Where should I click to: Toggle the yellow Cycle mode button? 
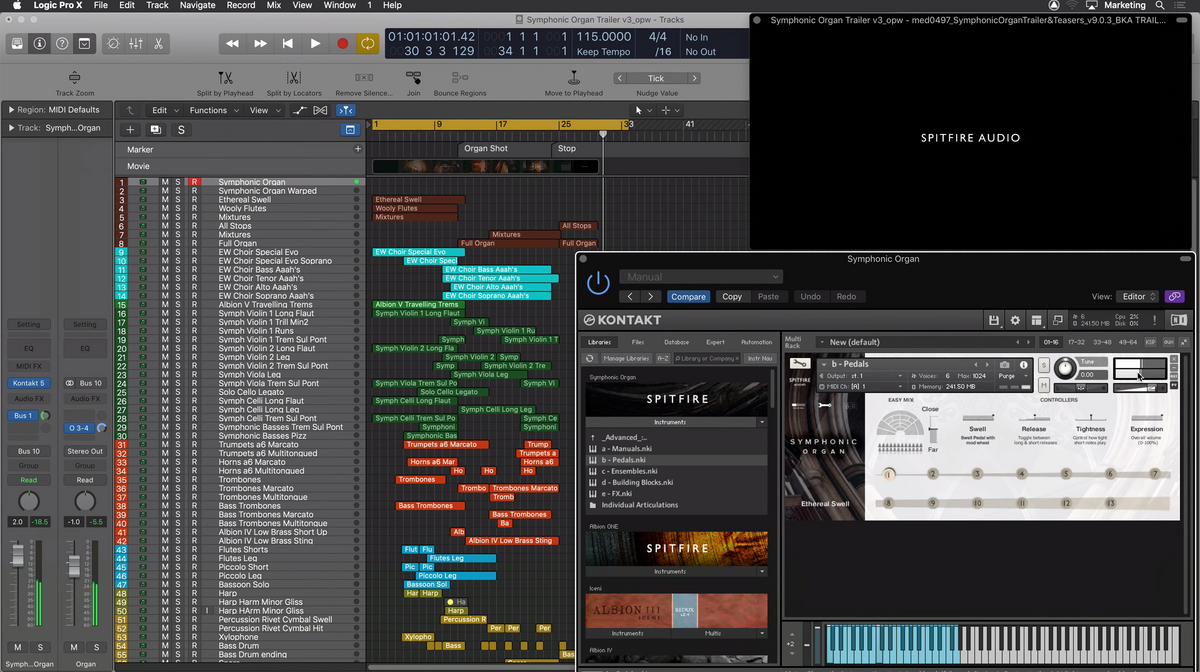coord(368,44)
